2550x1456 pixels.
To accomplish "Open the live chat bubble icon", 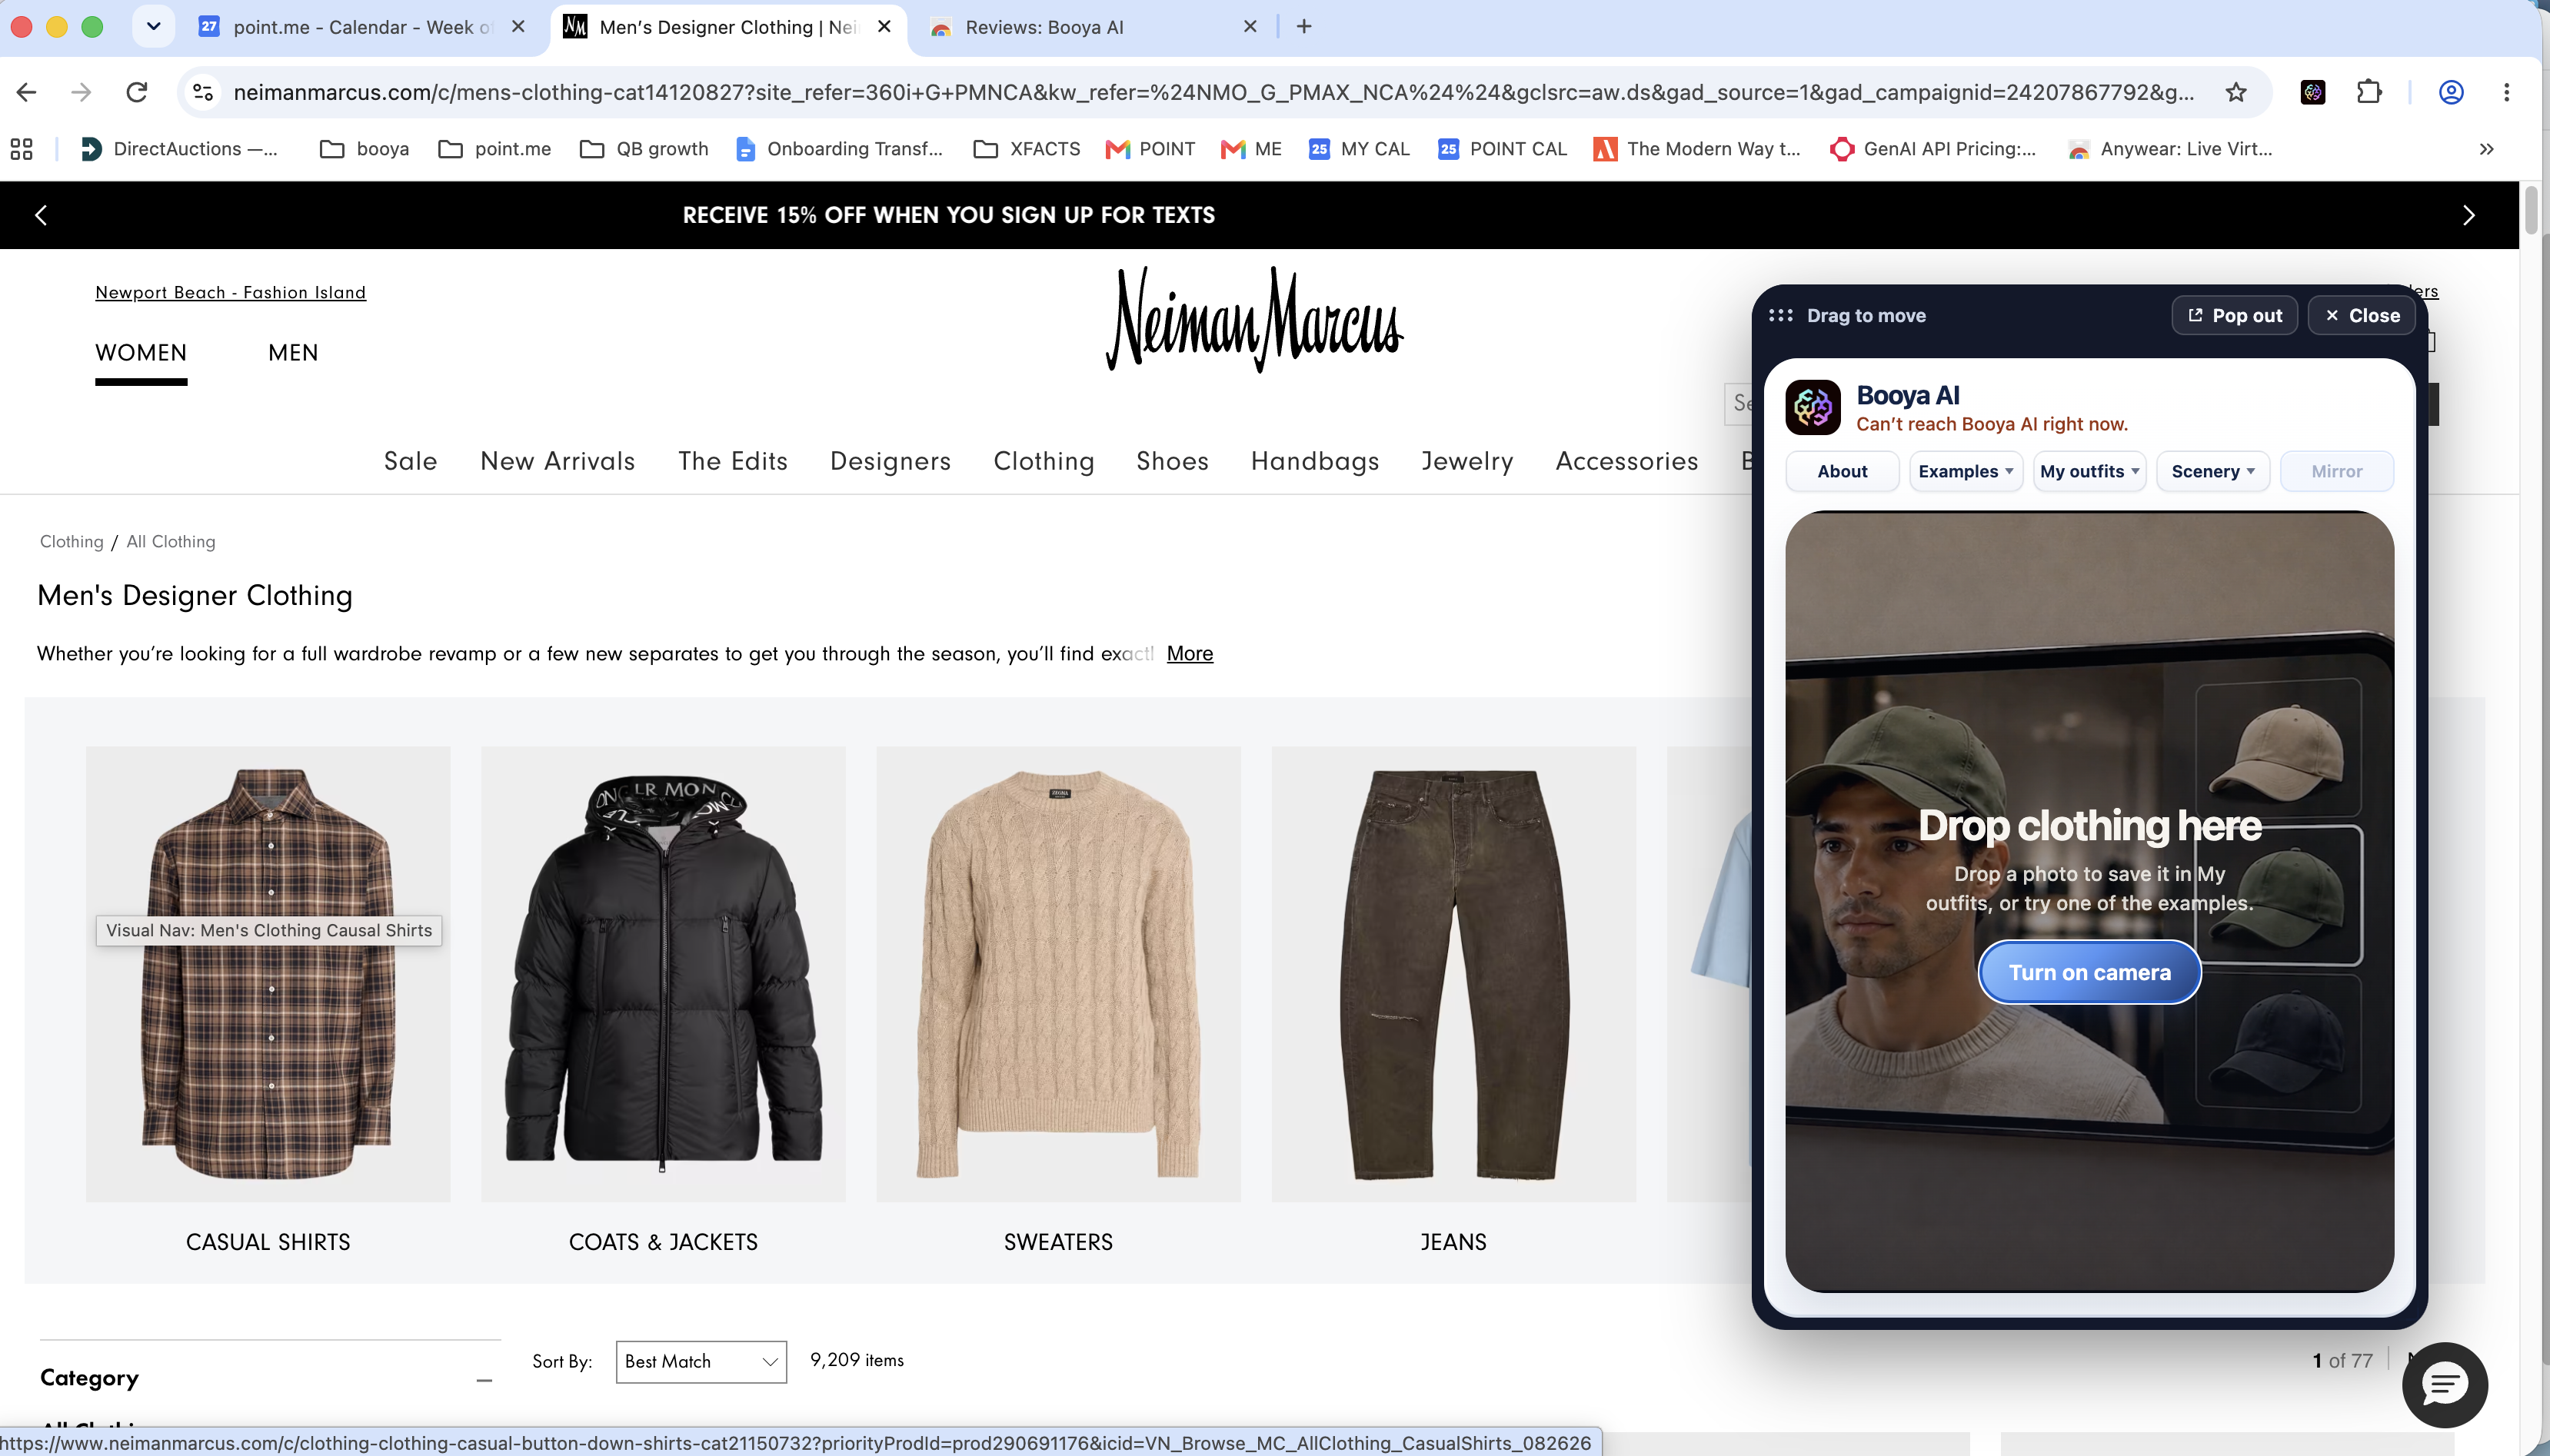I will [2445, 1384].
